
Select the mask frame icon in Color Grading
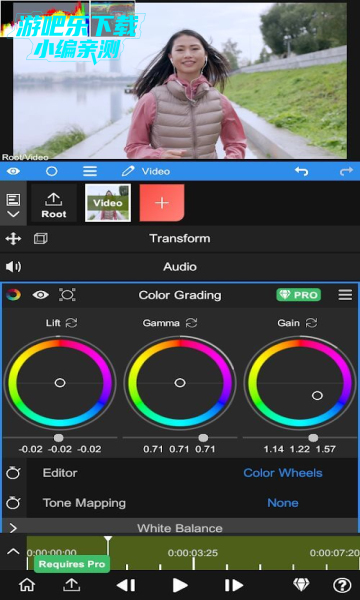67,295
